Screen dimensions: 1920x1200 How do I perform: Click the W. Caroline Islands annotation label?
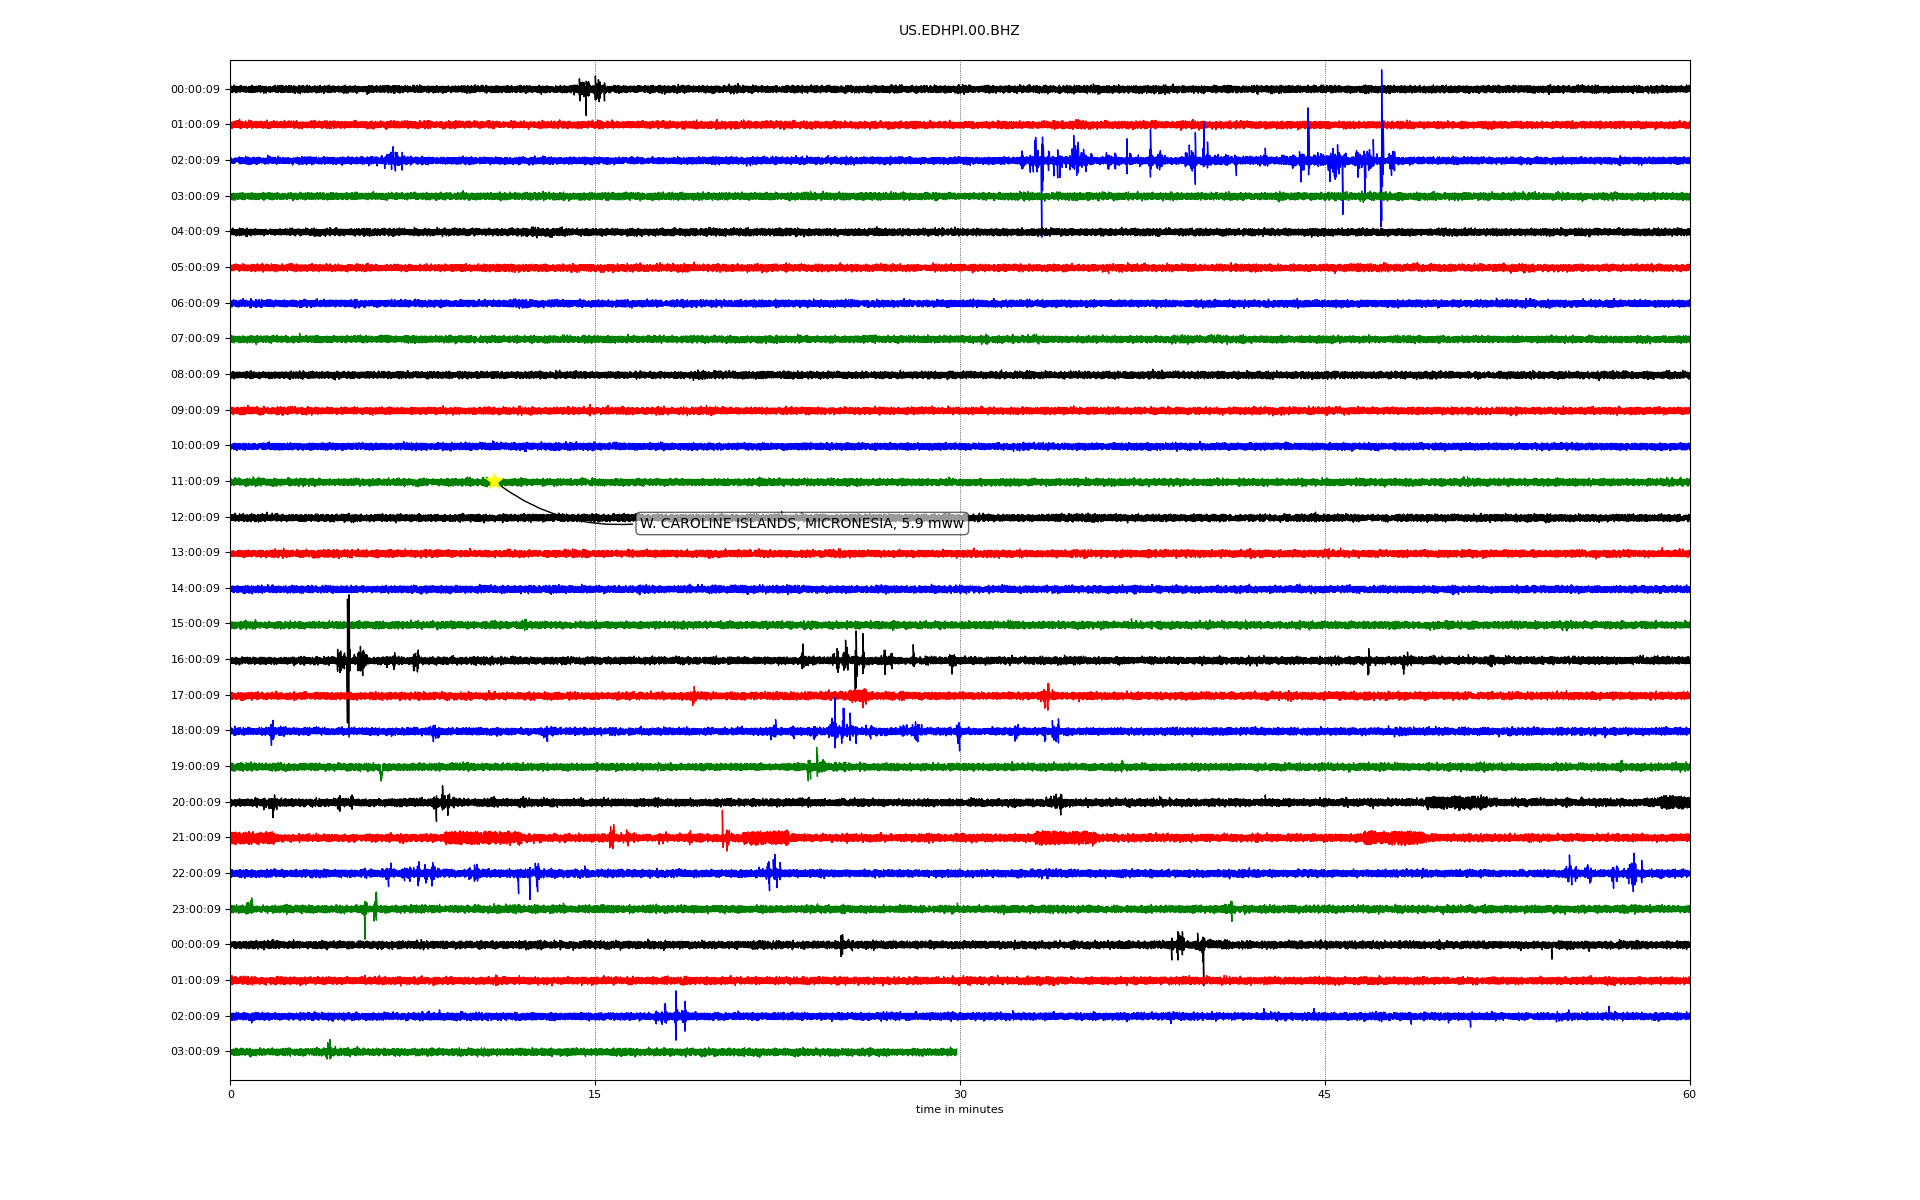click(801, 523)
